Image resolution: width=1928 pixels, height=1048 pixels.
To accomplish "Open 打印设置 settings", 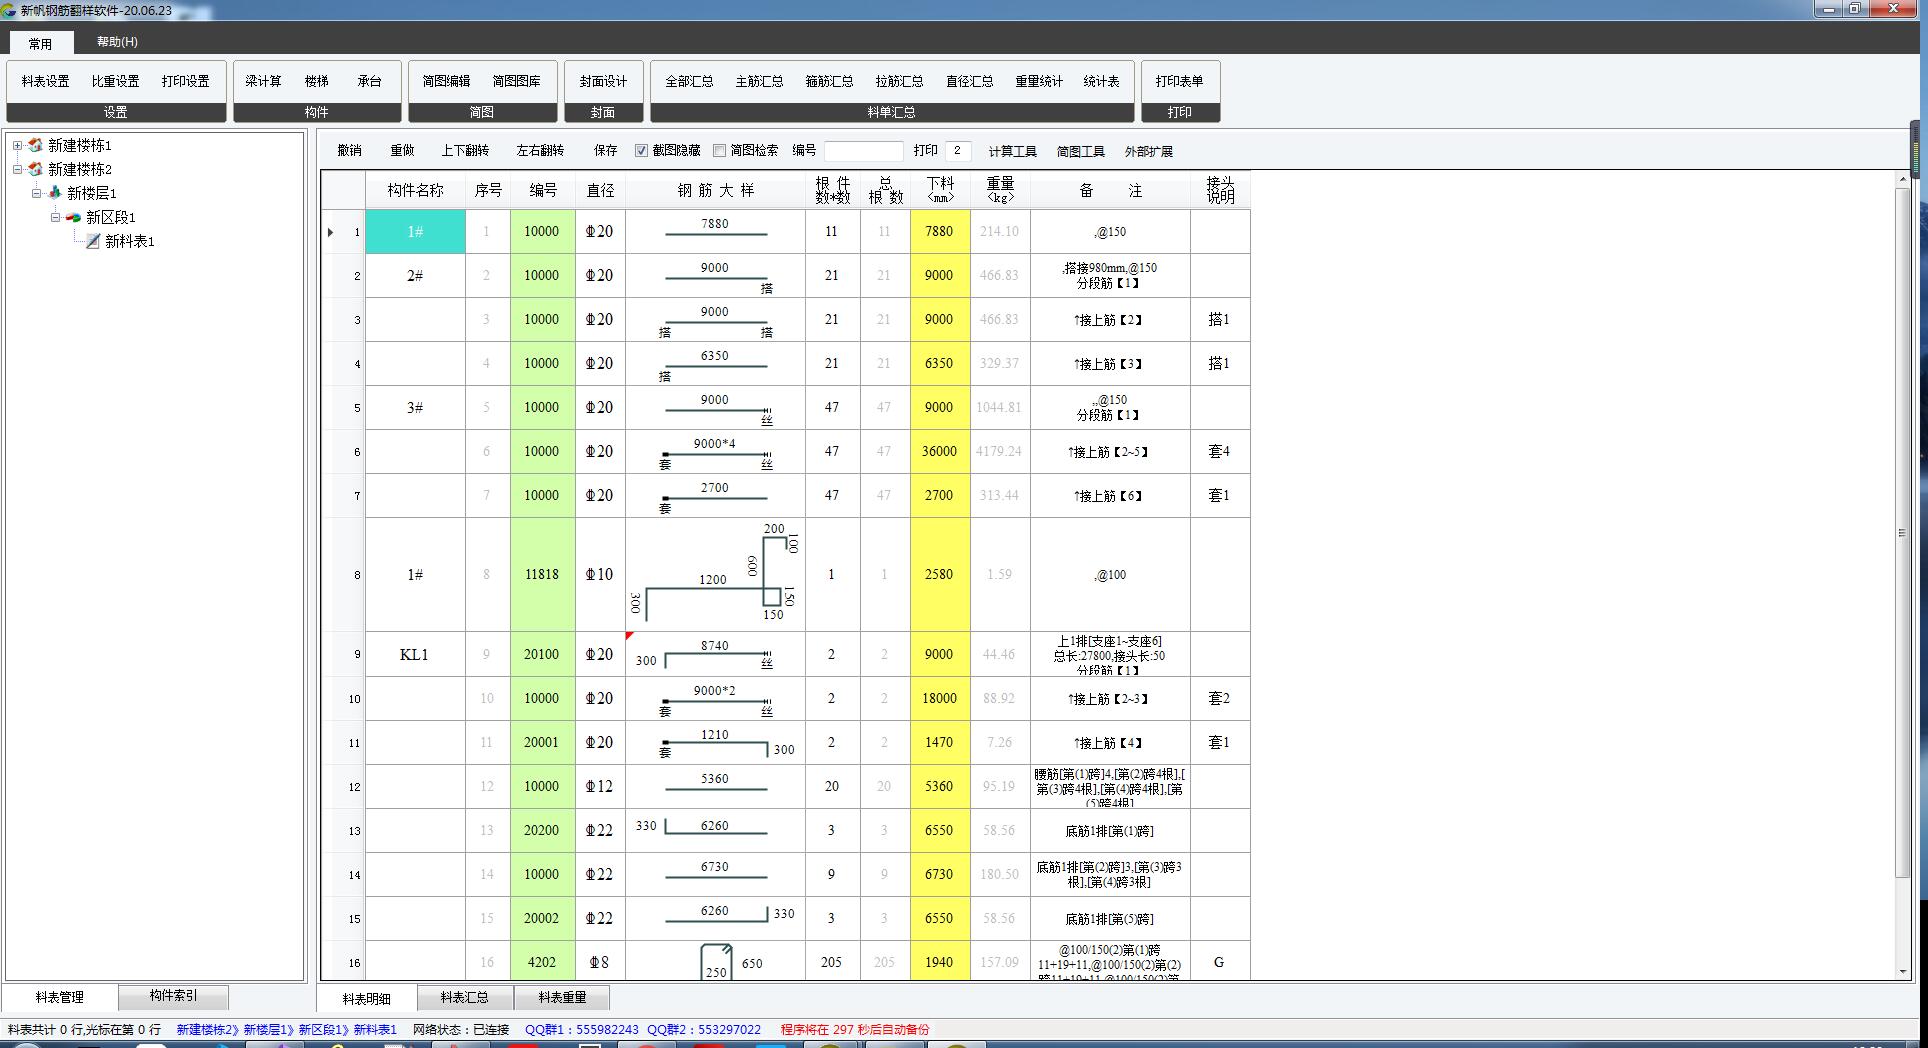I will click(186, 81).
